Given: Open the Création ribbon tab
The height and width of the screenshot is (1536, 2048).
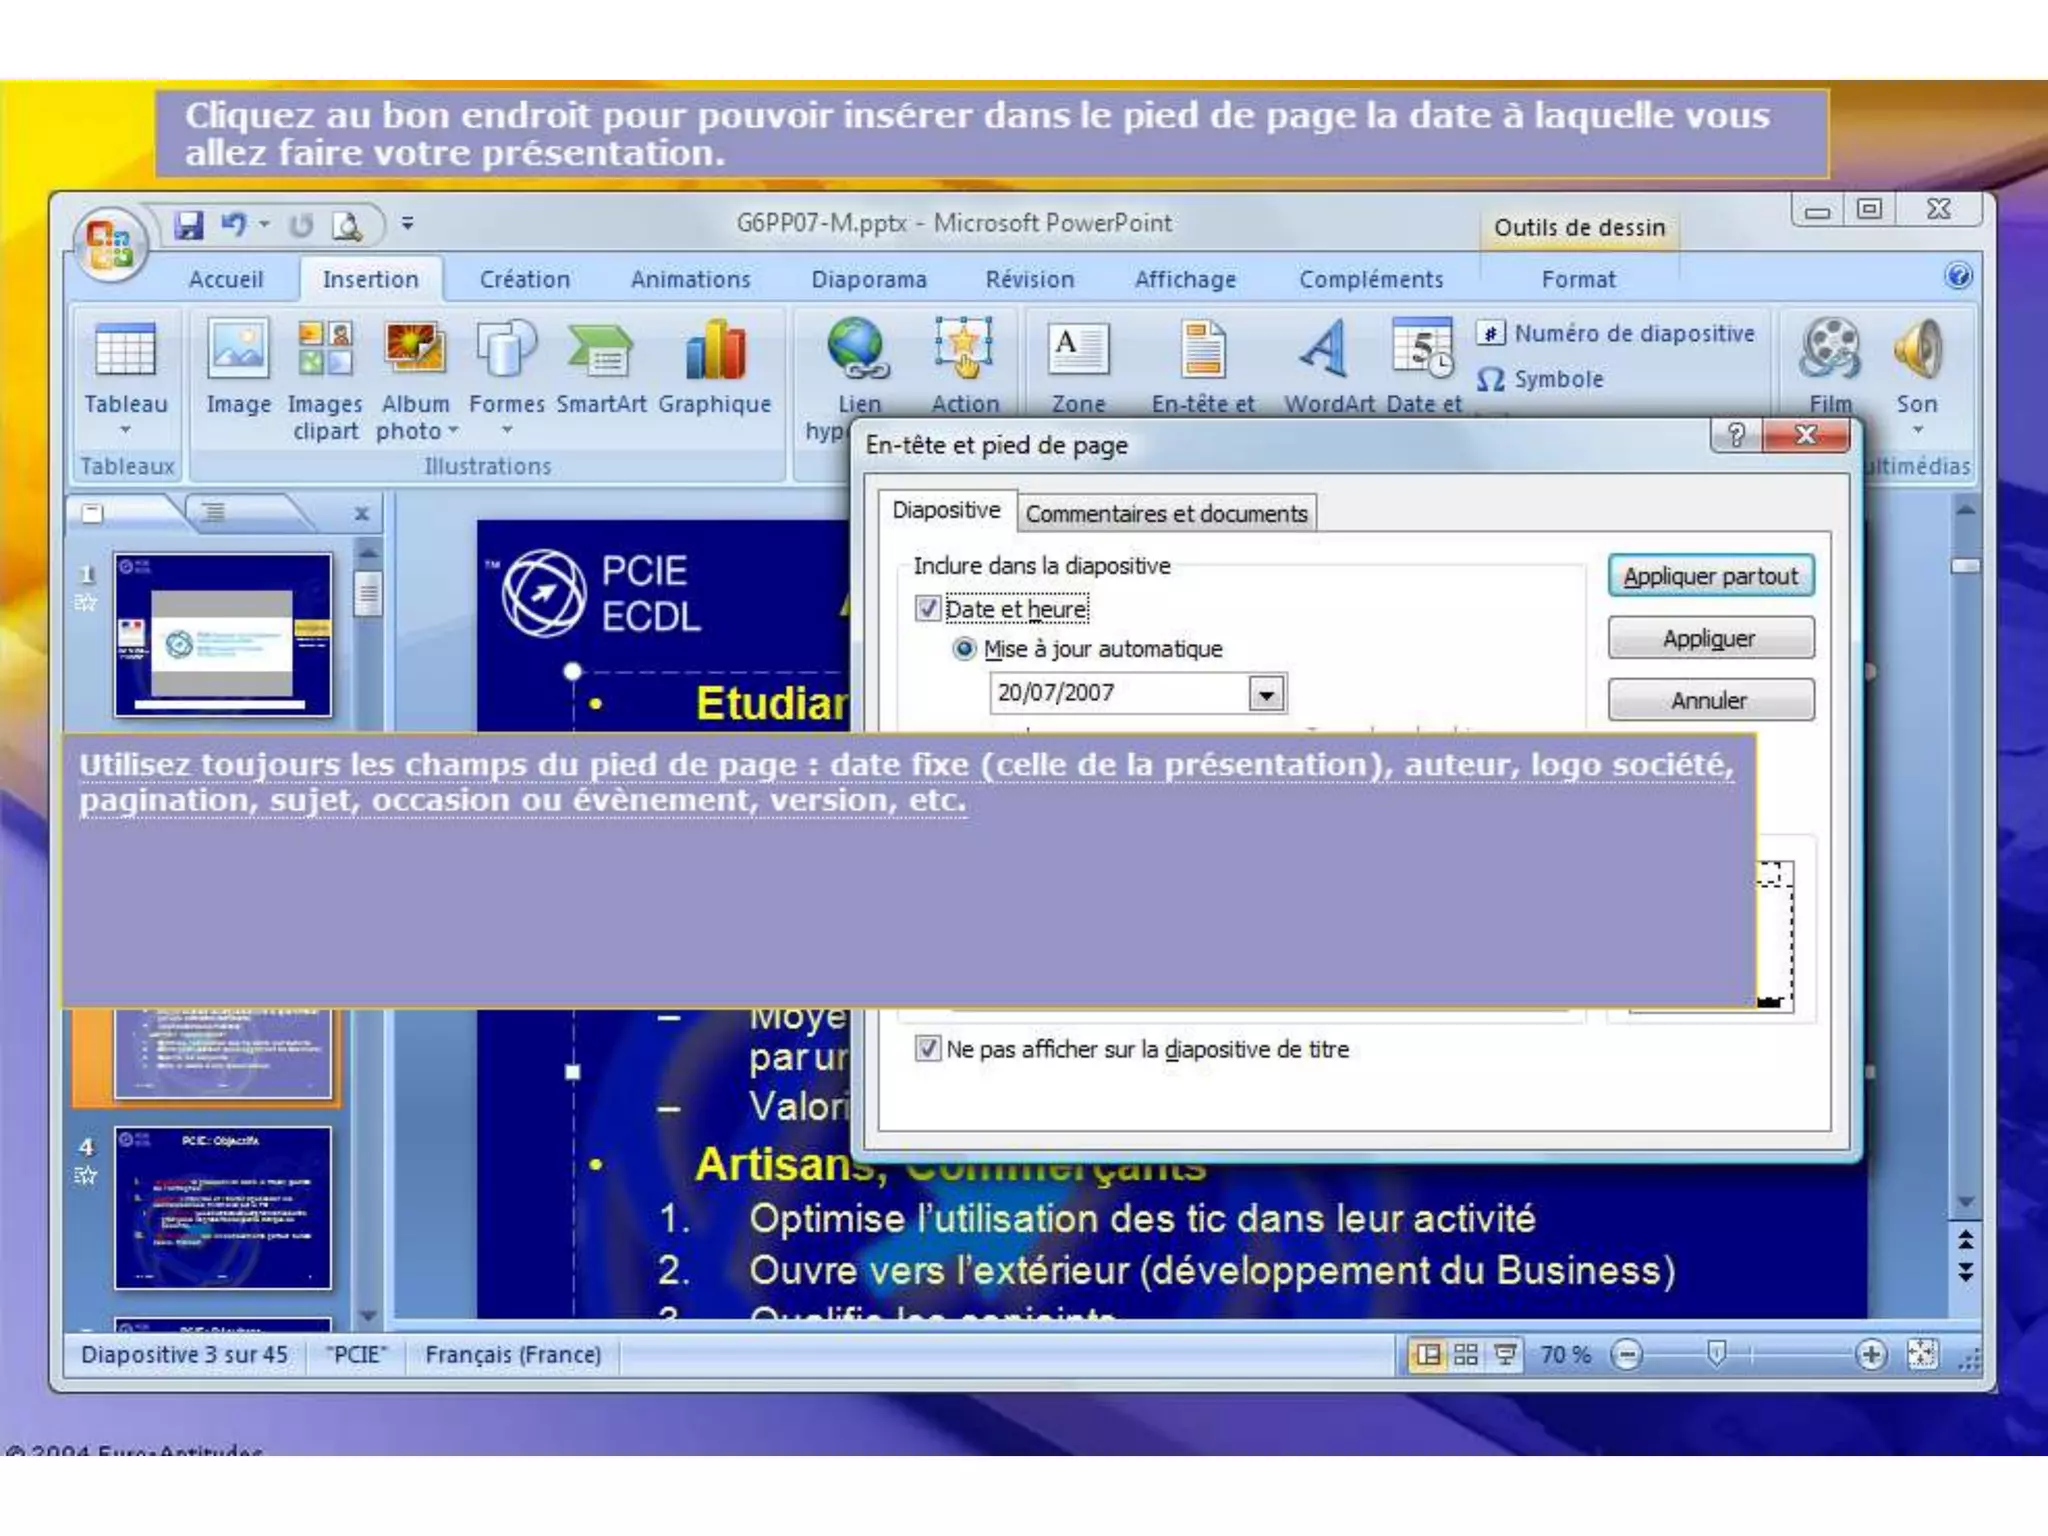Looking at the screenshot, I should click(524, 279).
